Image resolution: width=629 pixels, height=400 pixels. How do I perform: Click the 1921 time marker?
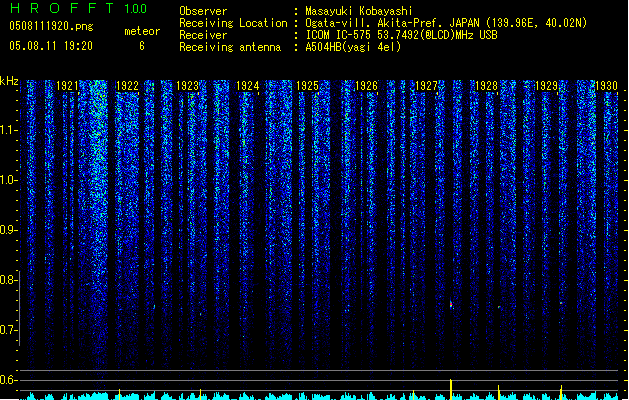click(67, 86)
